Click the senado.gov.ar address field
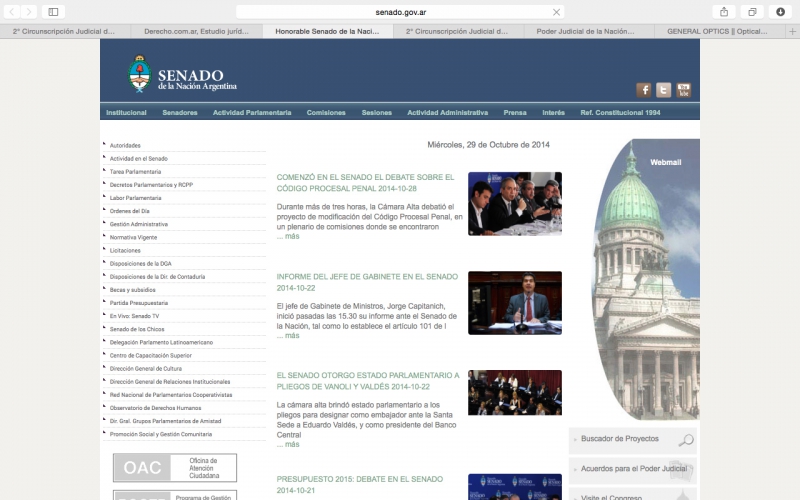 (x=401, y=12)
